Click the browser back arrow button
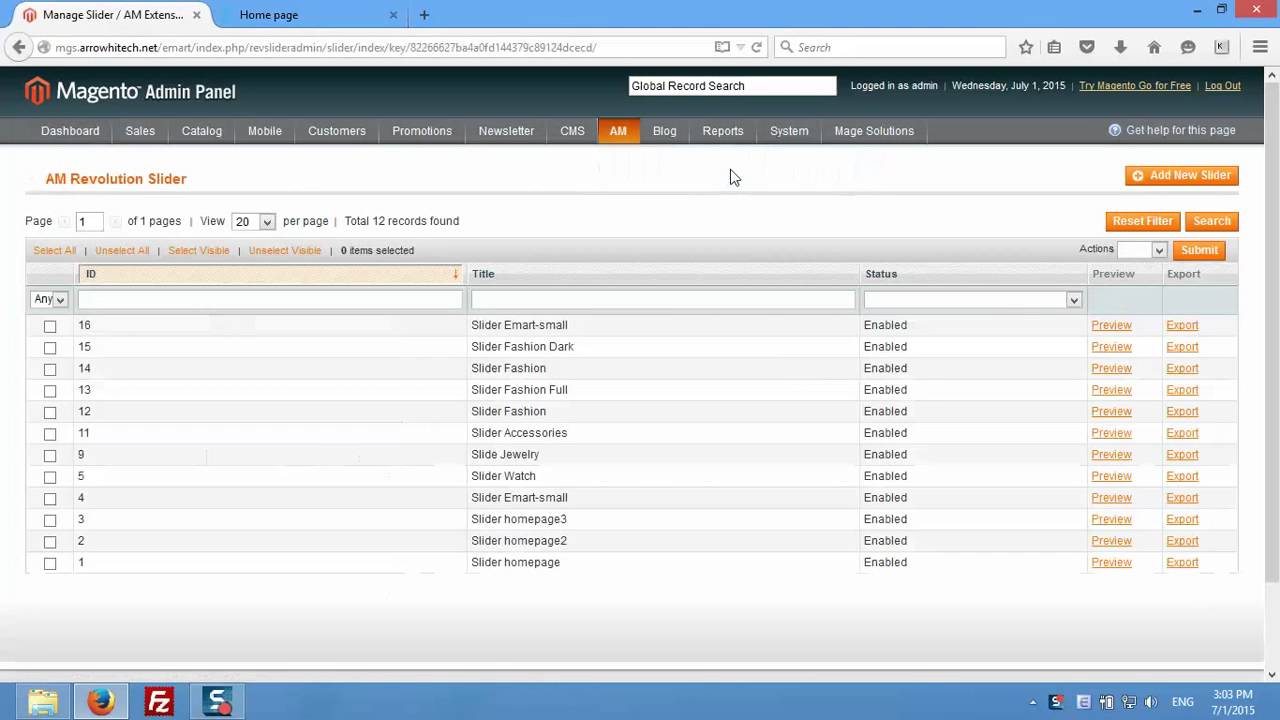Screen dimensions: 1280x720 click(18, 47)
